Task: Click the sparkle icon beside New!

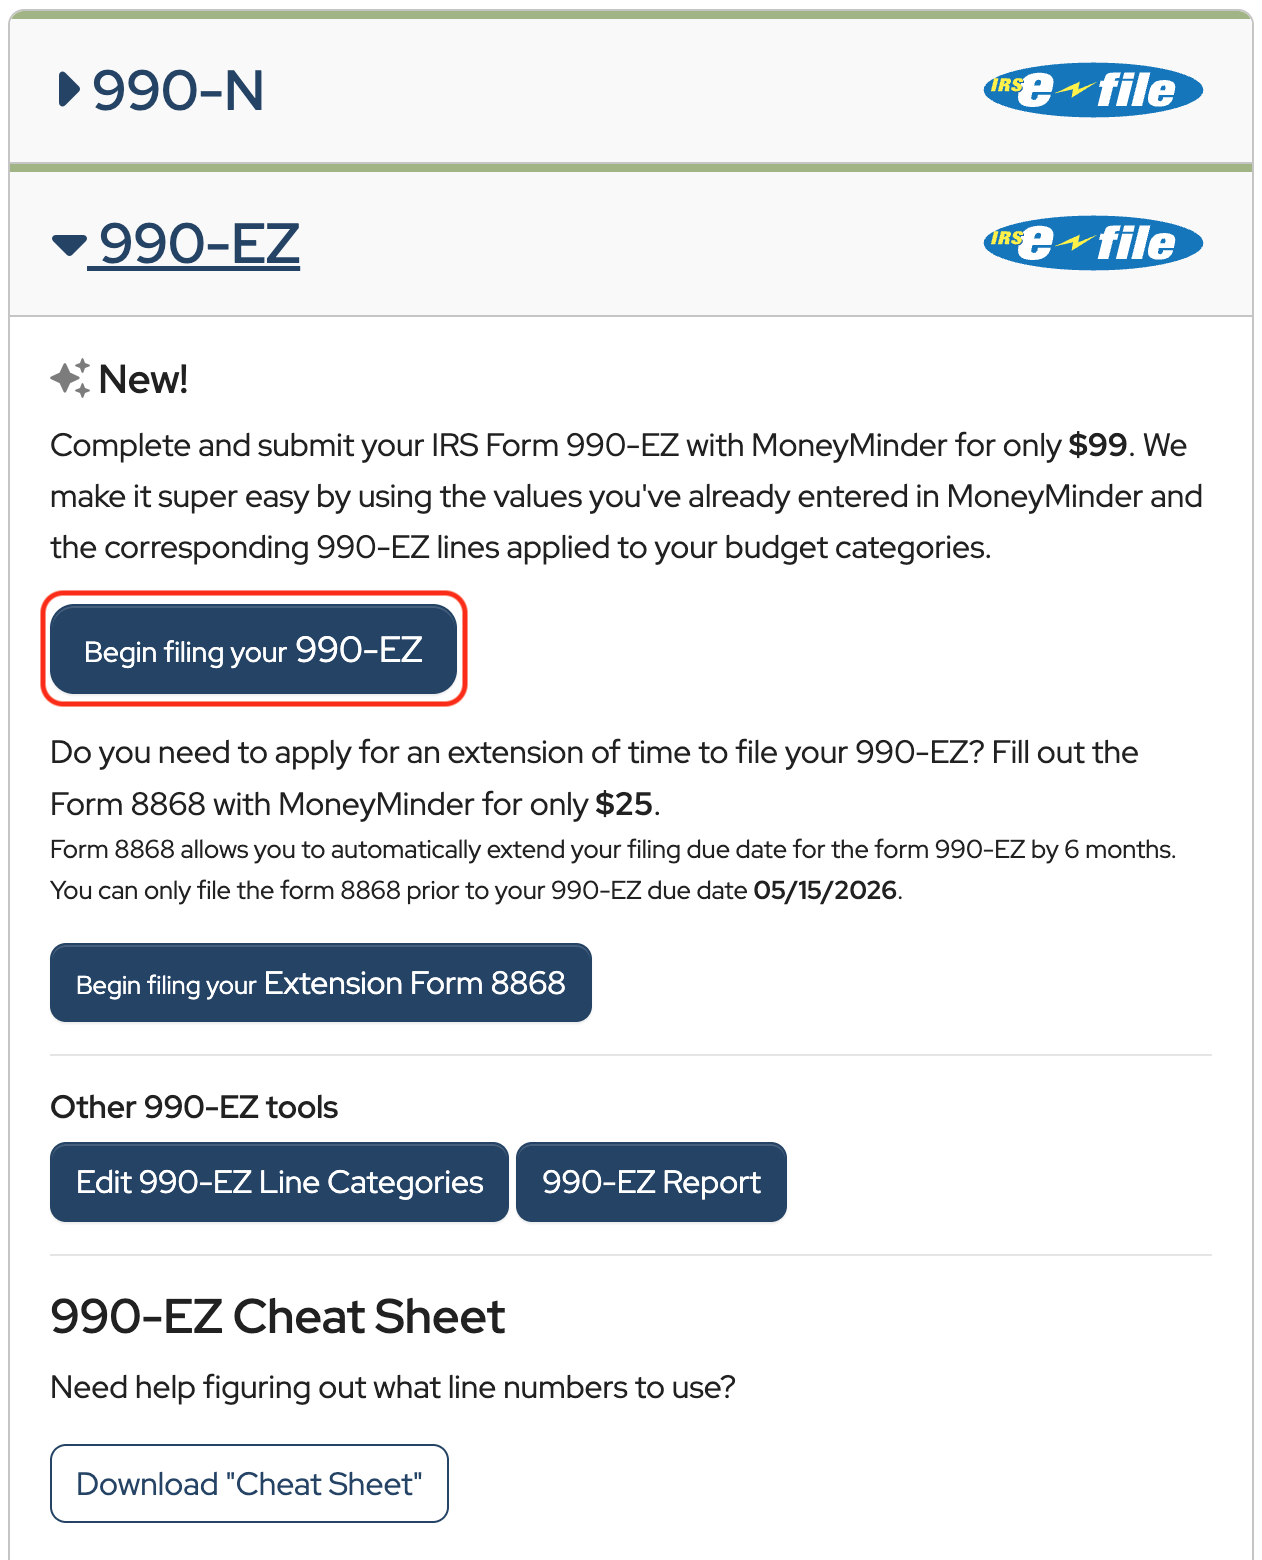Action: (x=70, y=378)
